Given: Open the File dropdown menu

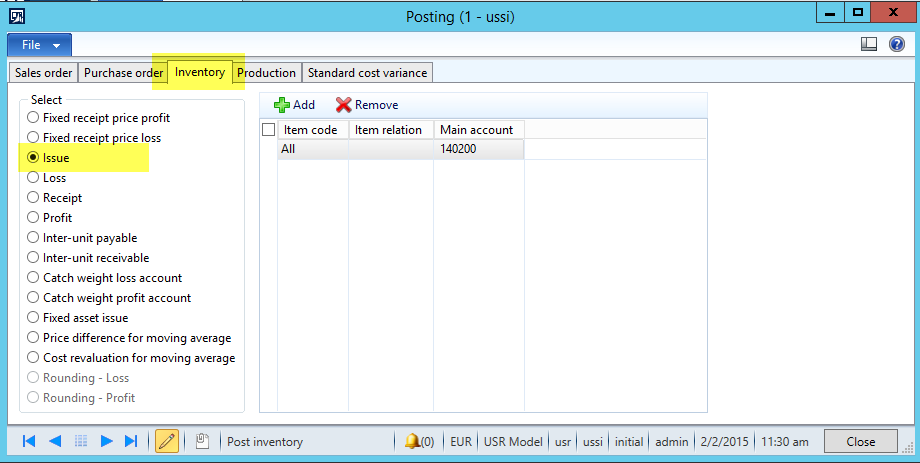Looking at the screenshot, I should coord(40,45).
